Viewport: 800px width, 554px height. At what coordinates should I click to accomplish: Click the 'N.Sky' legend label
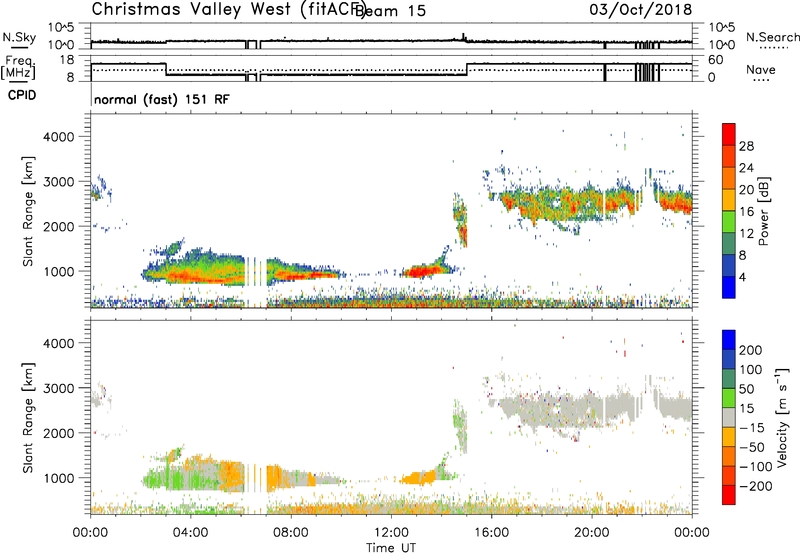[x=19, y=37]
